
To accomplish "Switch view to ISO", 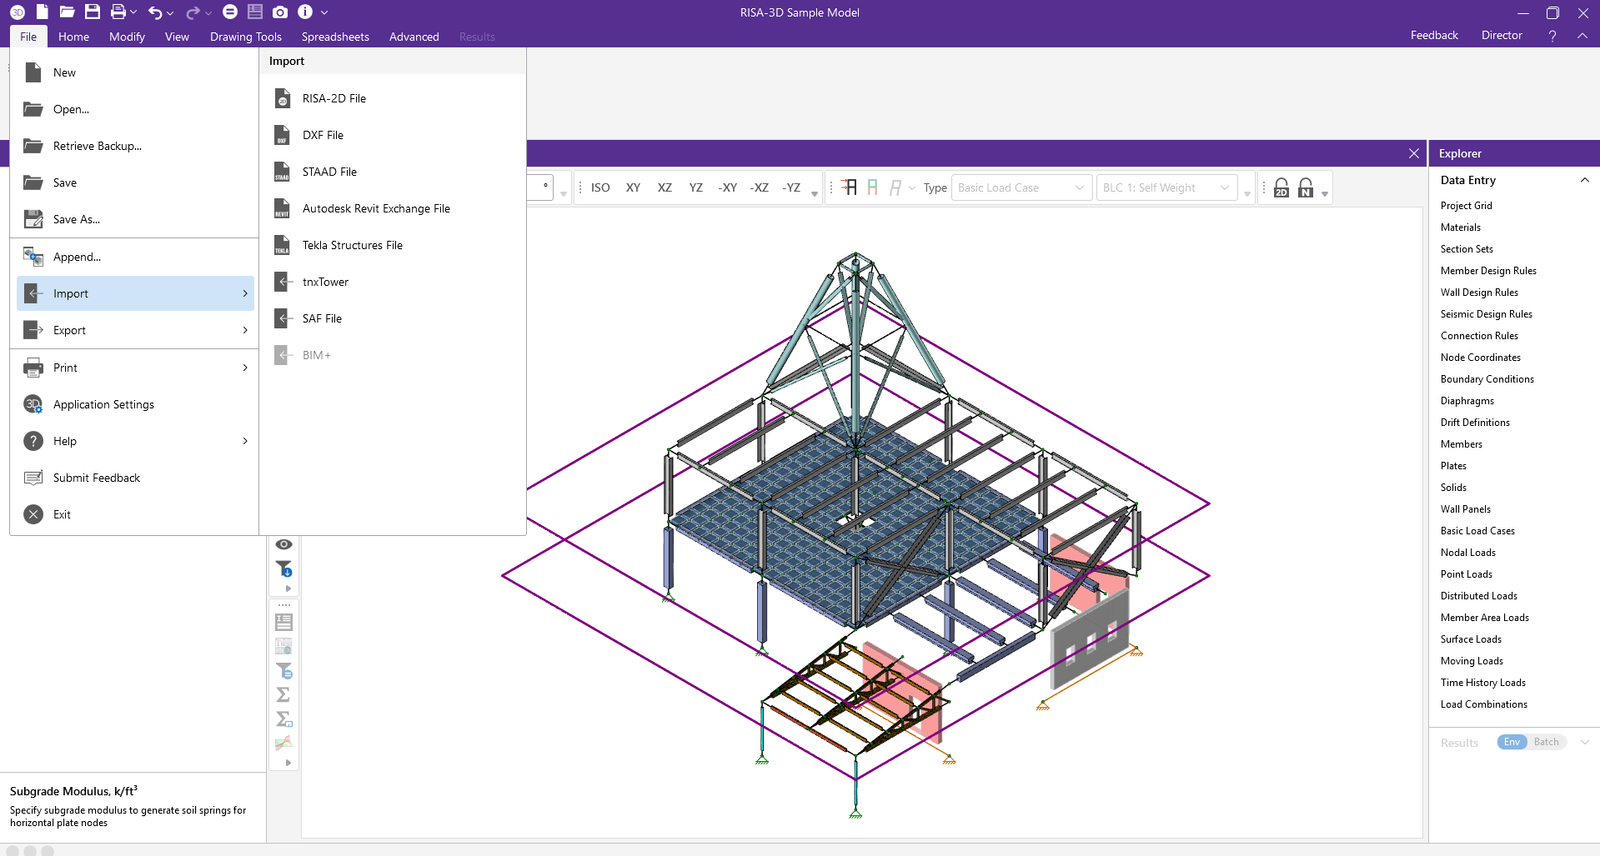I will [600, 187].
